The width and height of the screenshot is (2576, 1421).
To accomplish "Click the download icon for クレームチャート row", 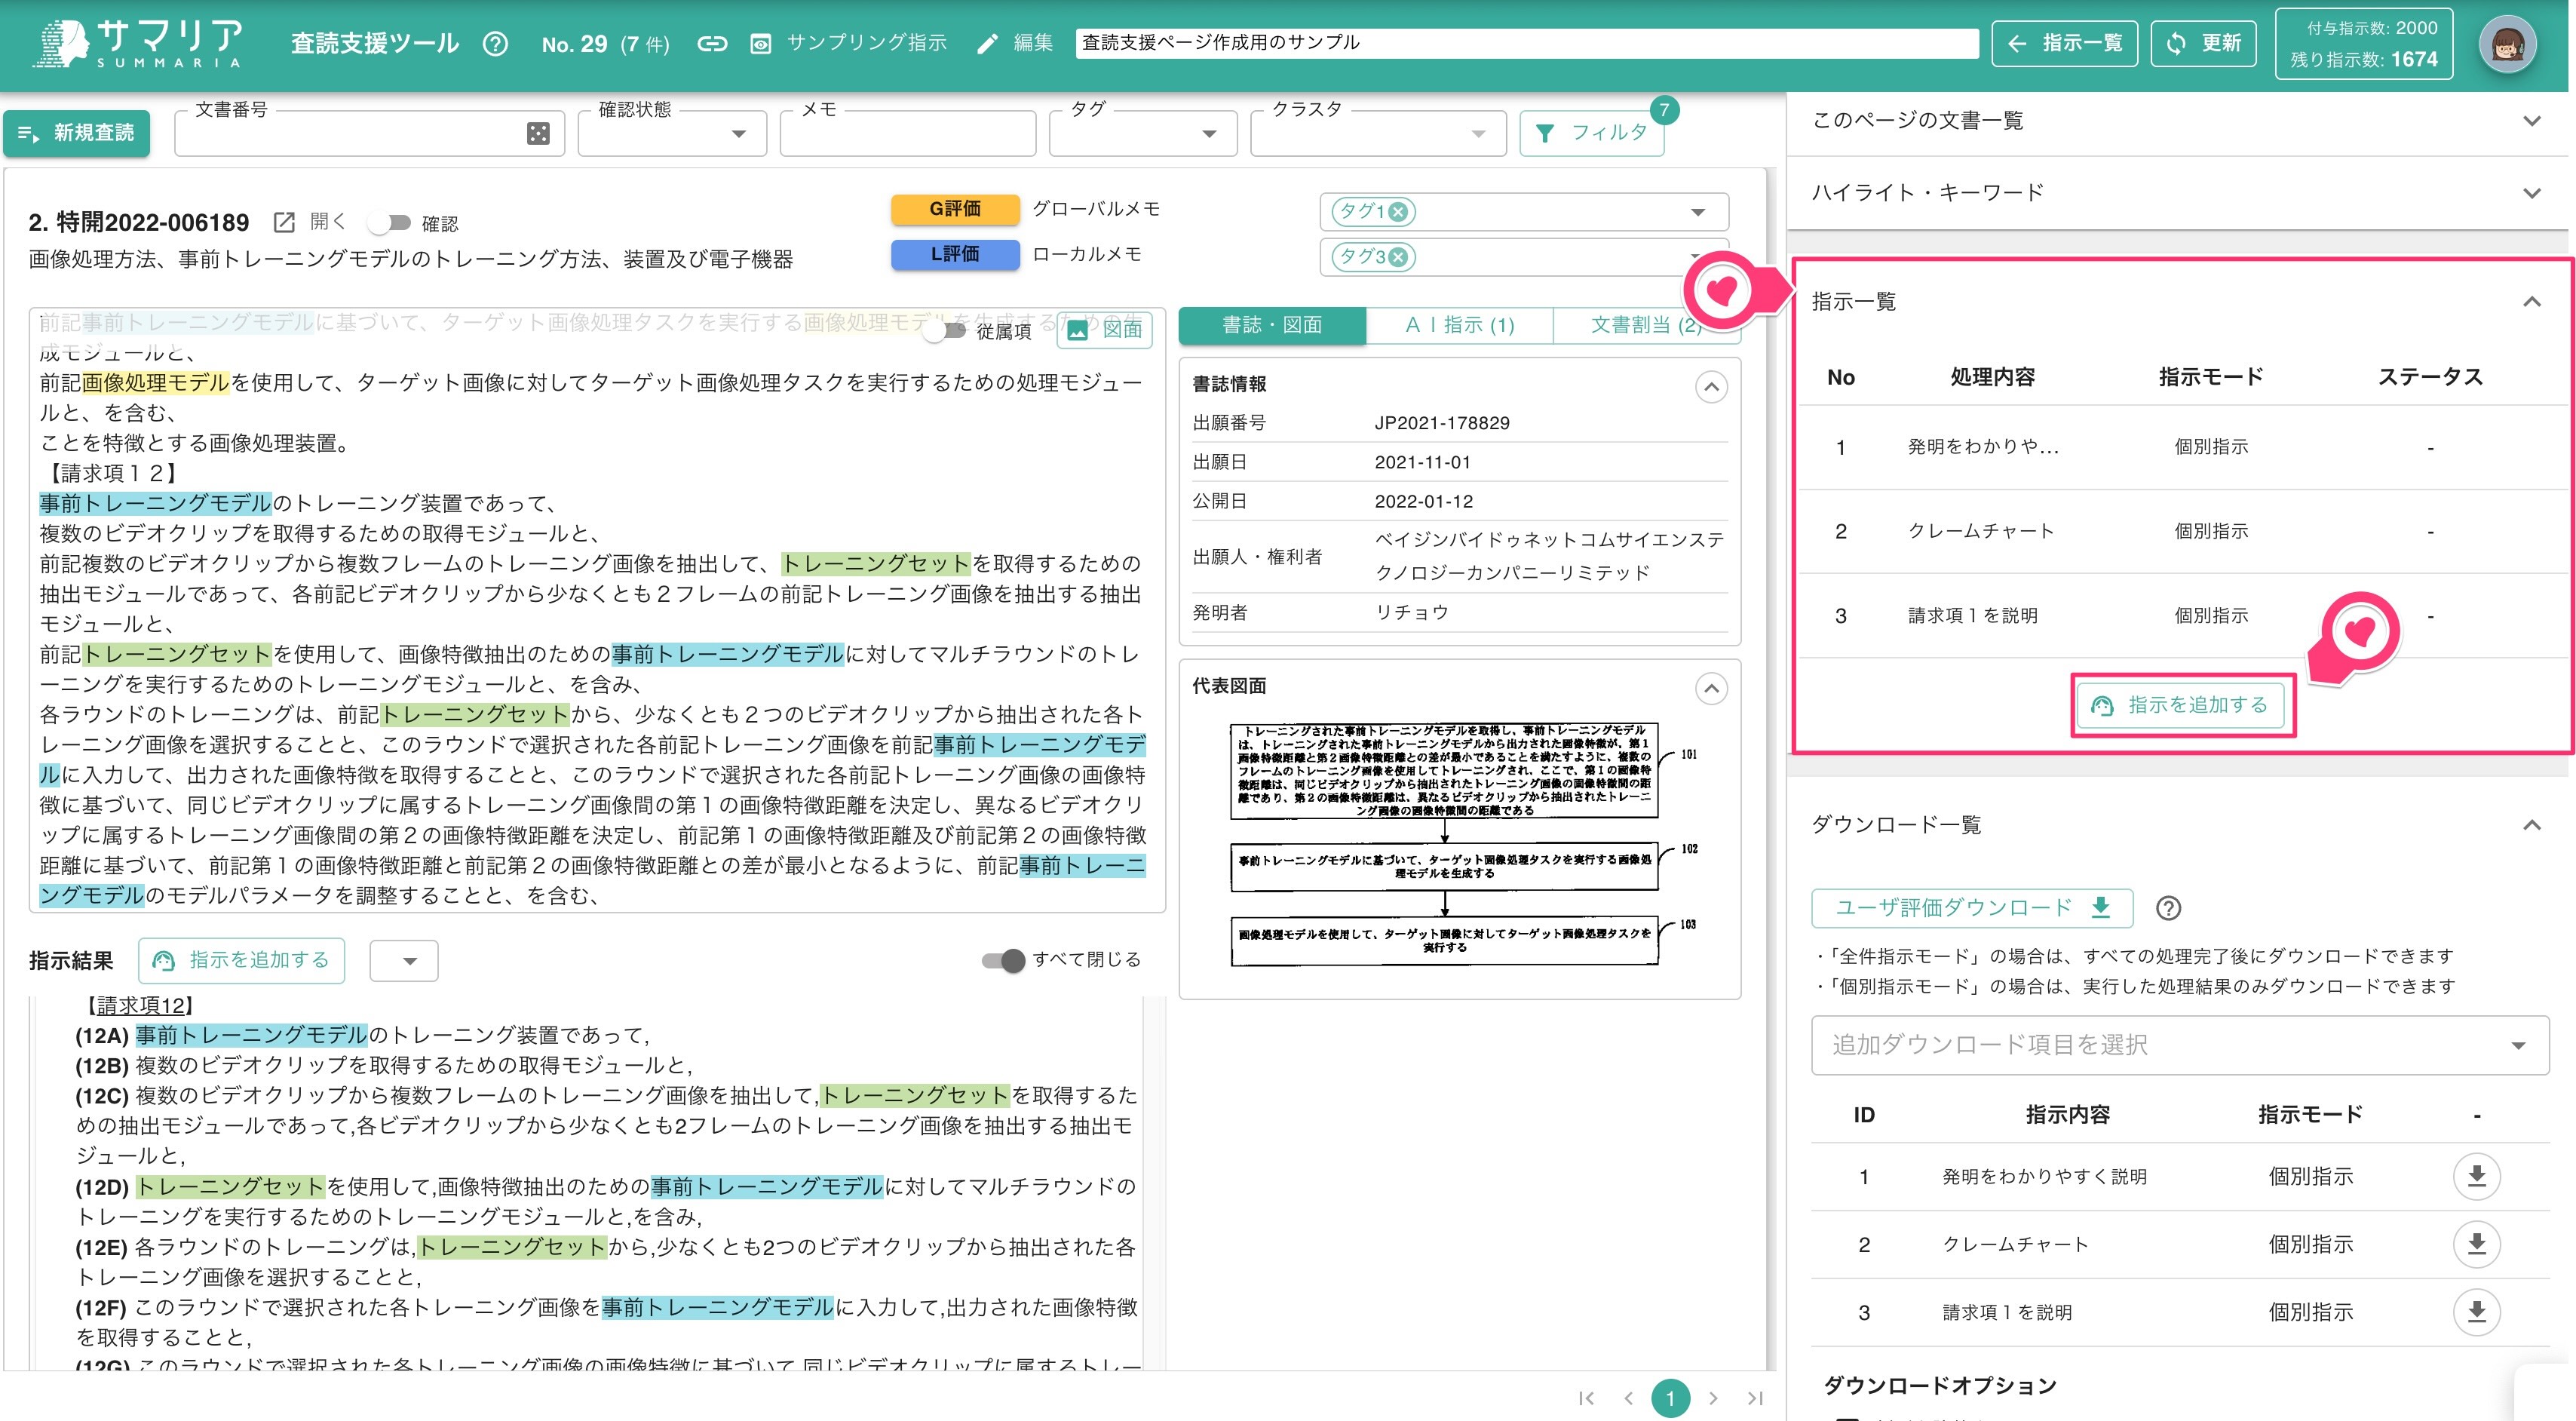I will 2477,1244.
